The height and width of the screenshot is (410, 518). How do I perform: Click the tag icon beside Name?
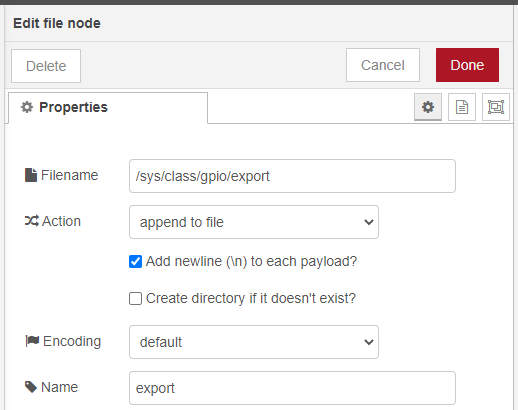click(x=31, y=387)
